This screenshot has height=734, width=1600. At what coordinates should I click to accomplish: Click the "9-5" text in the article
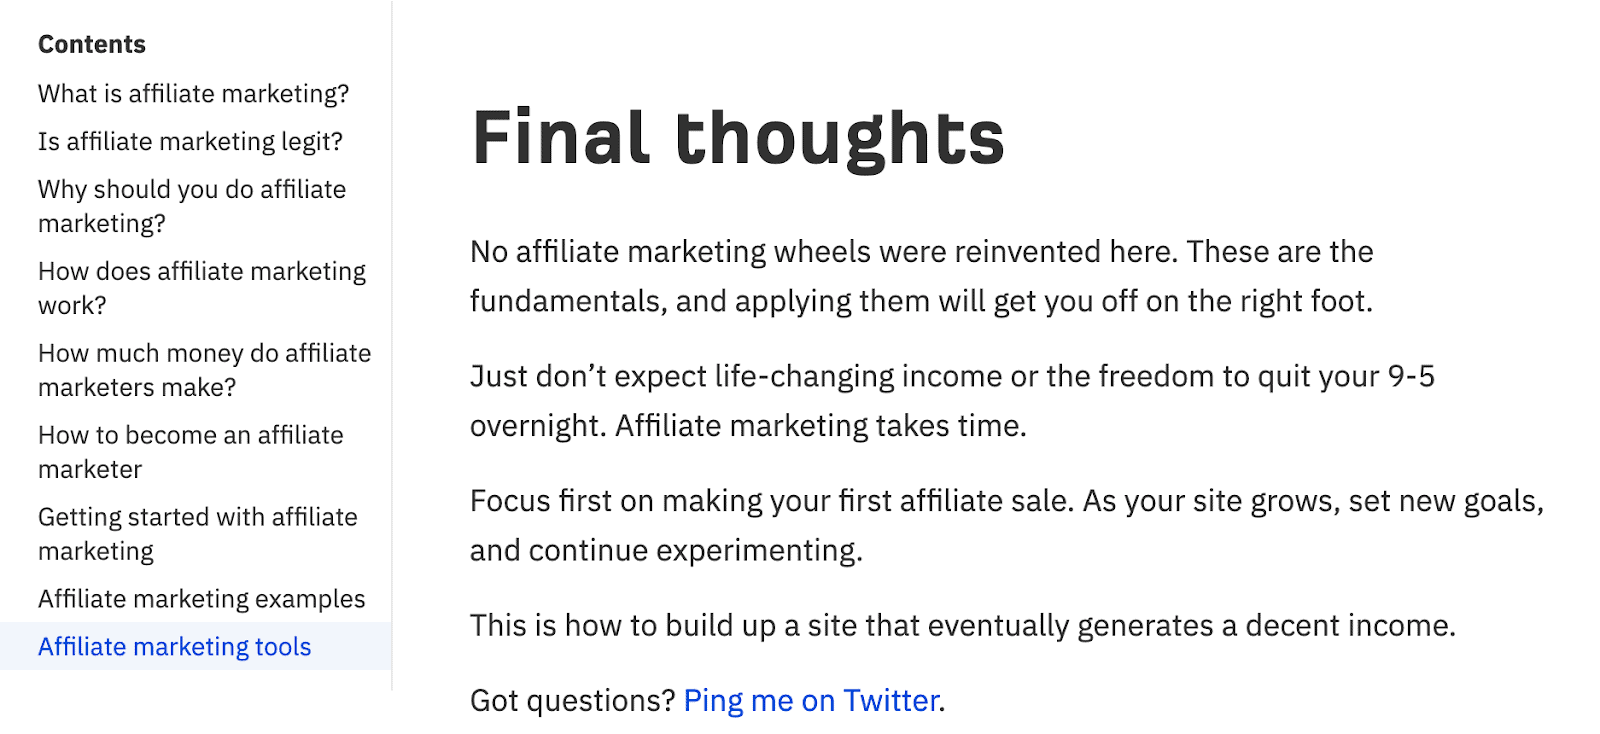click(x=1410, y=377)
